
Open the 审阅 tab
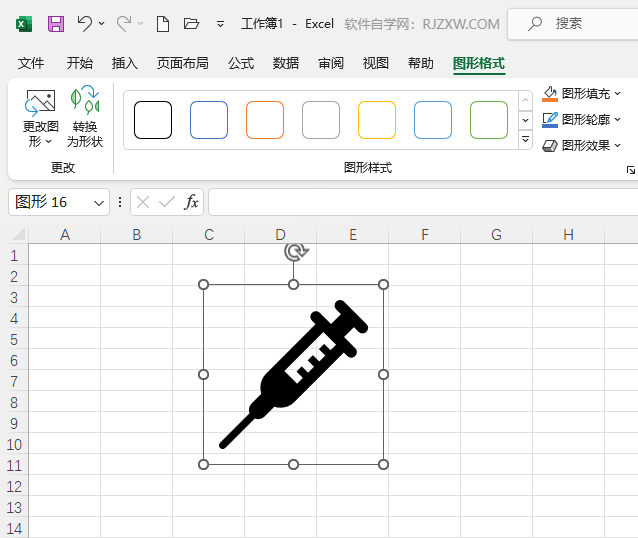tap(331, 63)
